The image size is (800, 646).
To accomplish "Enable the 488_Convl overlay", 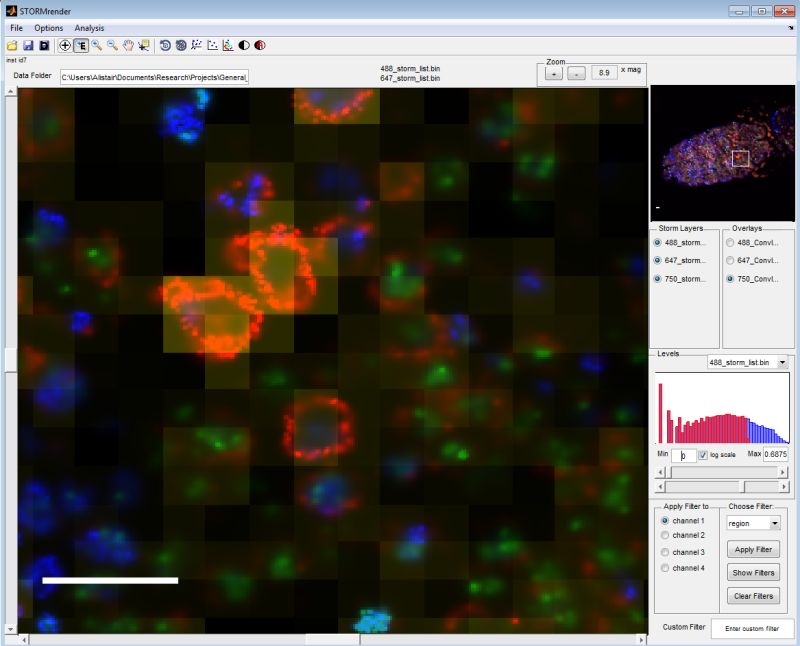I will [x=730, y=242].
